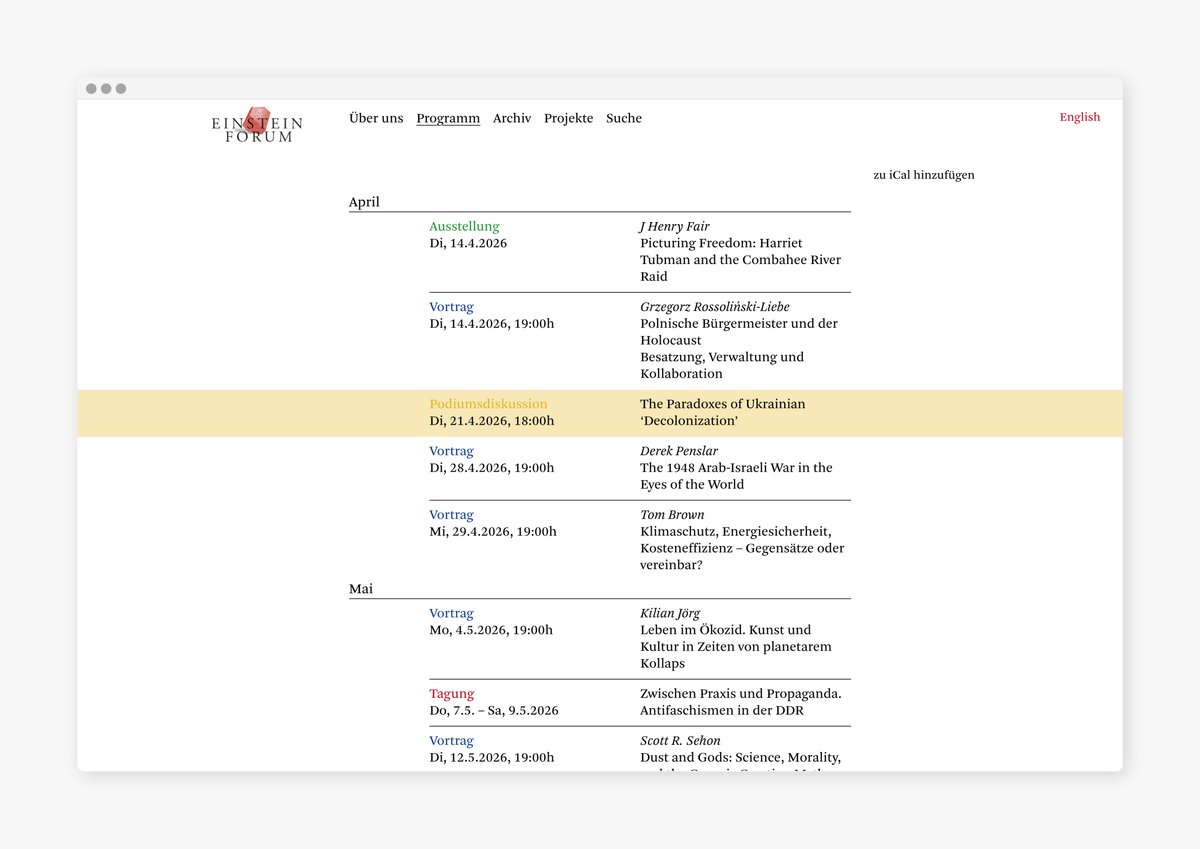Click speaker name Grzegorz Rossoliński-Liebe
The image size is (1200, 849).
tap(715, 307)
